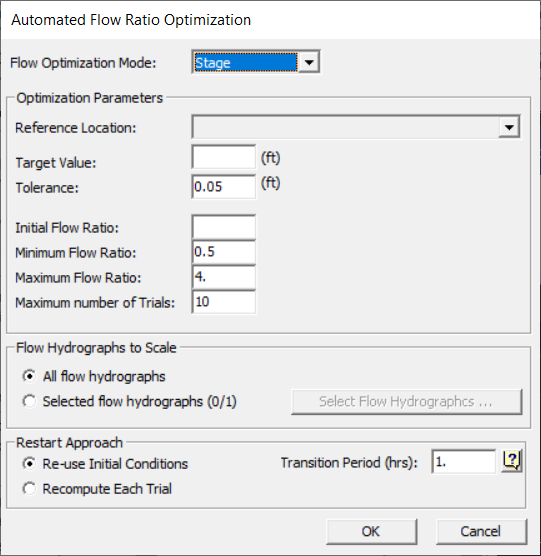Image resolution: width=541 pixels, height=556 pixels.
Task: Click the Maximum number of Trials field
Action: point(224,302)
